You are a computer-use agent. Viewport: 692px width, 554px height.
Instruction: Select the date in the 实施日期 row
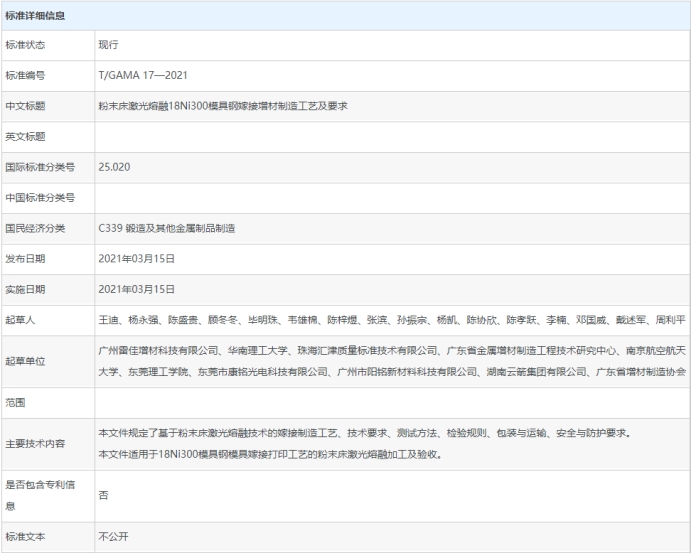coord(137,289)
